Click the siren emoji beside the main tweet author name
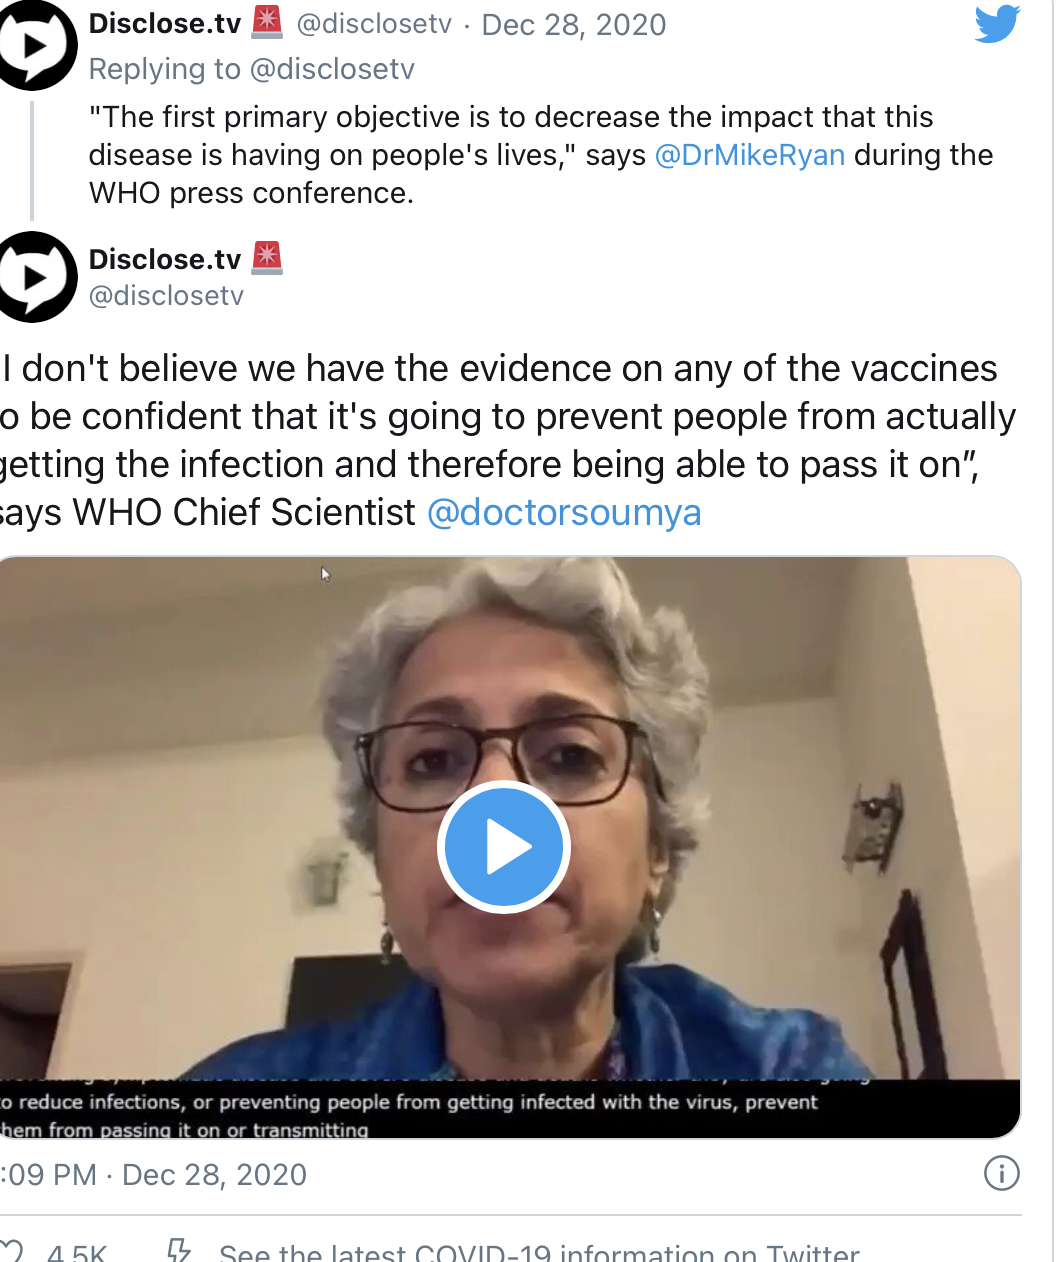Screen dimensions: 1059x1262 pos(267,258)
